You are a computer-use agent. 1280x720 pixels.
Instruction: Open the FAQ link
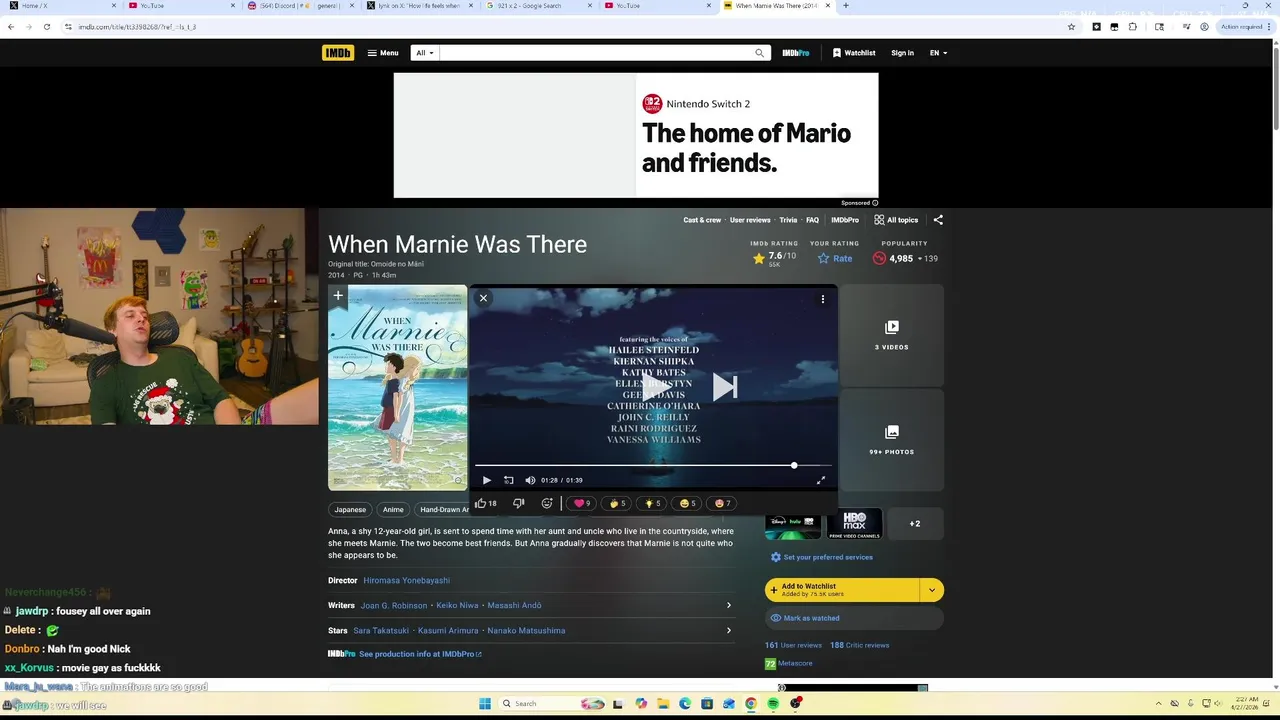(812, 220)
